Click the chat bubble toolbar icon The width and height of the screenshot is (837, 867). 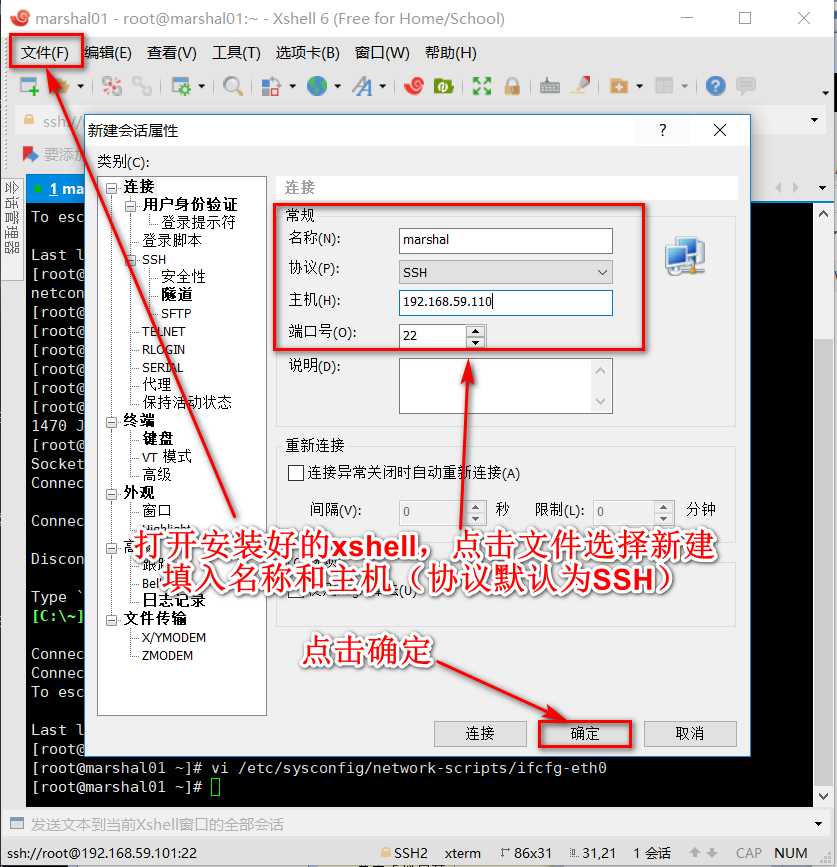(x=746, y=85)
